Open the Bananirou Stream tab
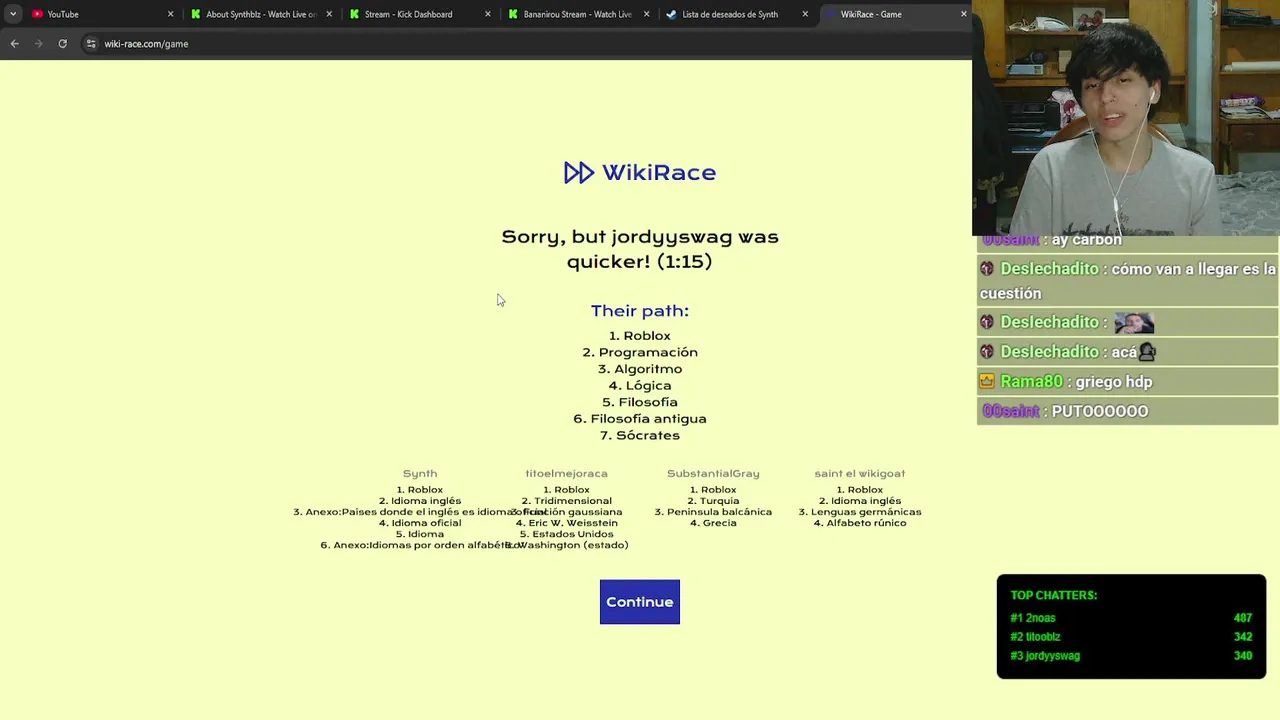The height and width of the screenshot is (720, 1280). pos(578,14)
